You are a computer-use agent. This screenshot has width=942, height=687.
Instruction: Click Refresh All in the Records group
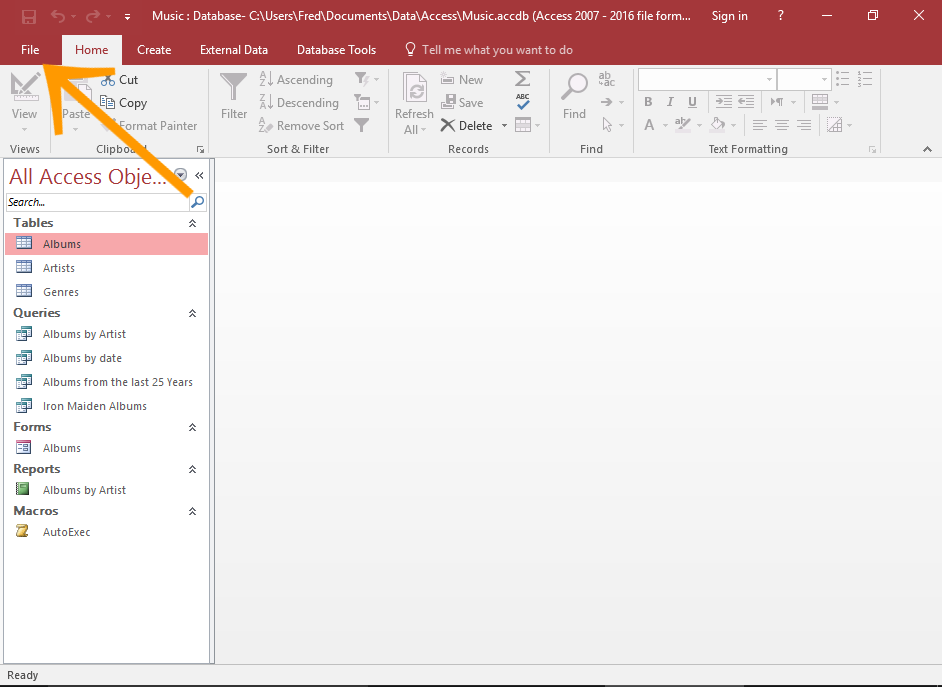[414, 103]
